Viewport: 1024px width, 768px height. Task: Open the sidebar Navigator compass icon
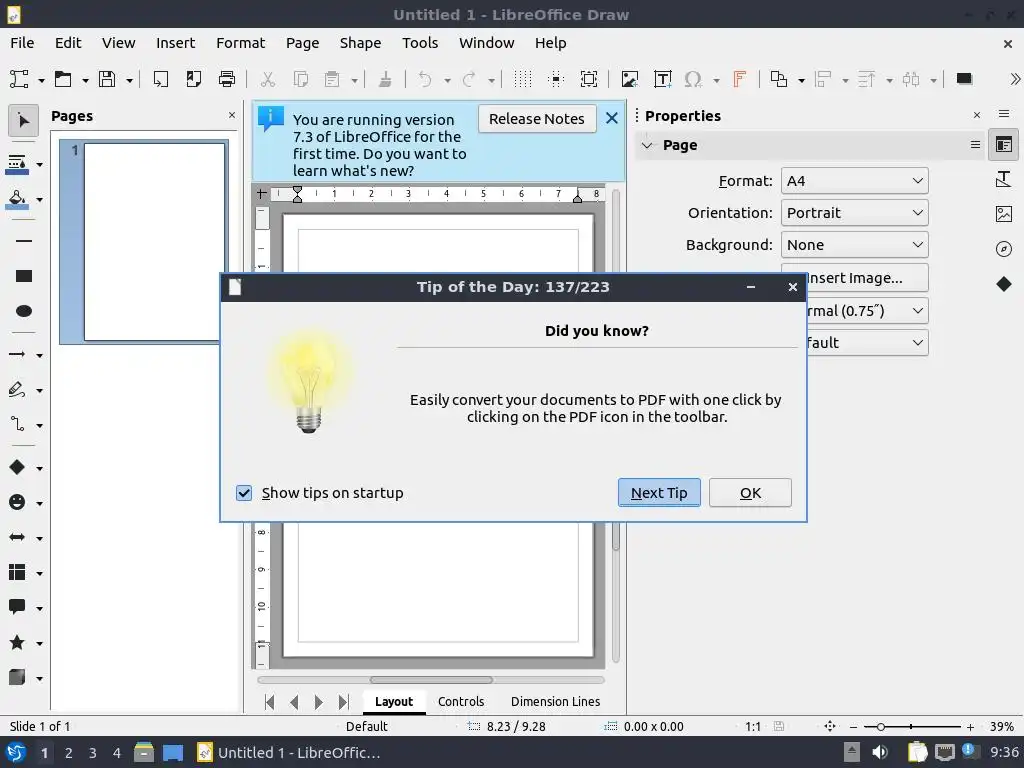click(1004, 249)
